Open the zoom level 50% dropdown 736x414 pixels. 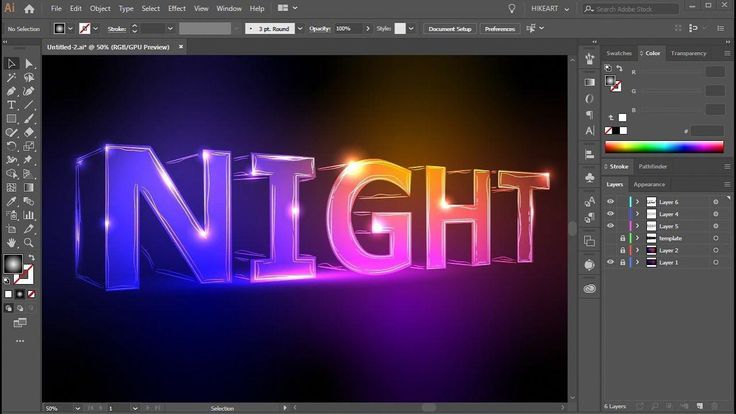point(77,408)
